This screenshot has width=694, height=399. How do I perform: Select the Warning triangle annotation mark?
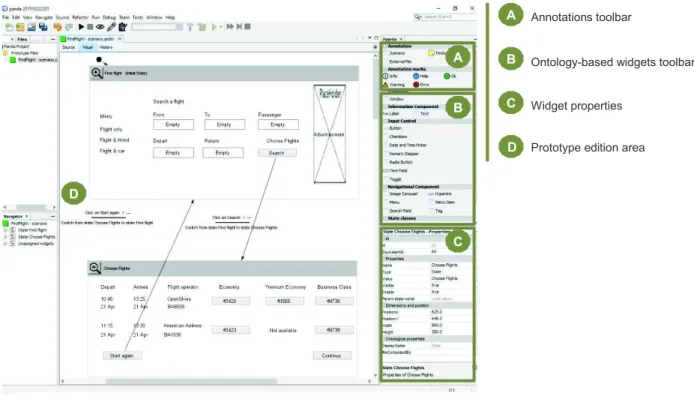pos(393,85)
